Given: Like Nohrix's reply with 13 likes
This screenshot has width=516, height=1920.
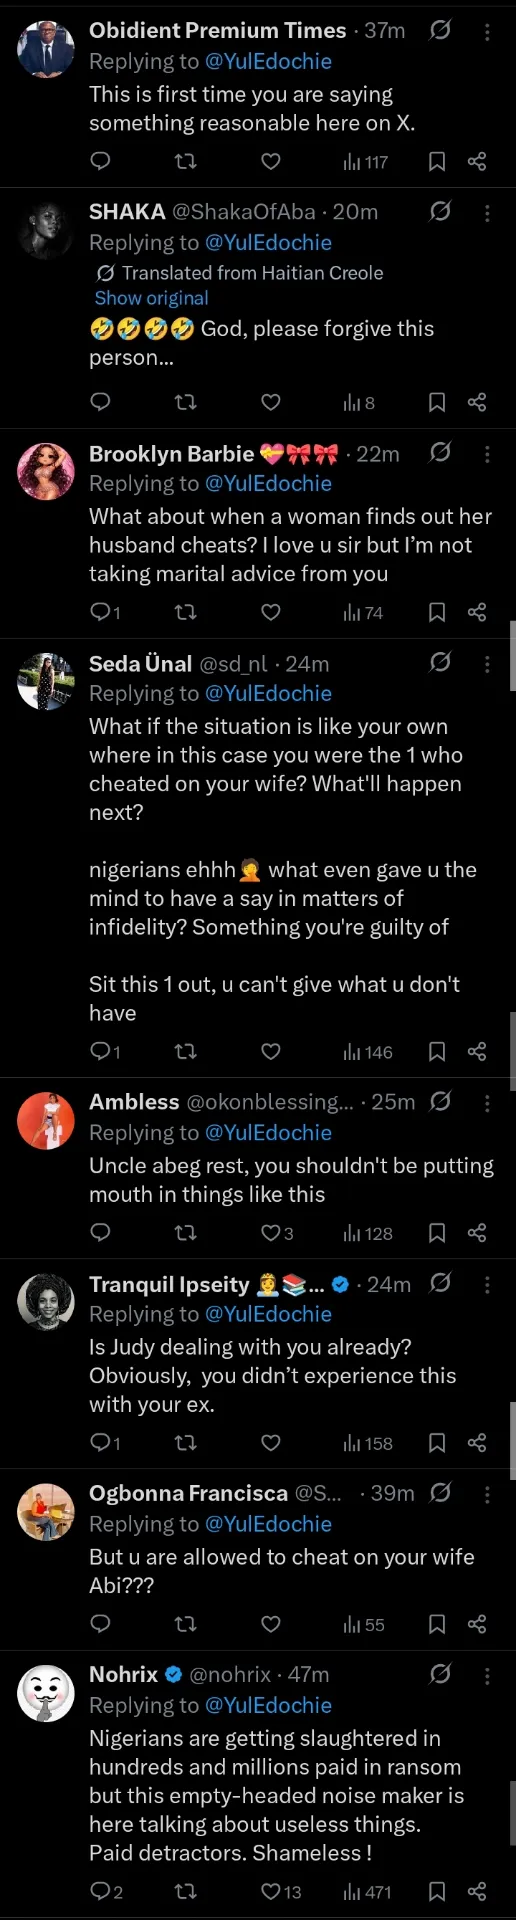Looking at the screenshot, I should 281,1891.
